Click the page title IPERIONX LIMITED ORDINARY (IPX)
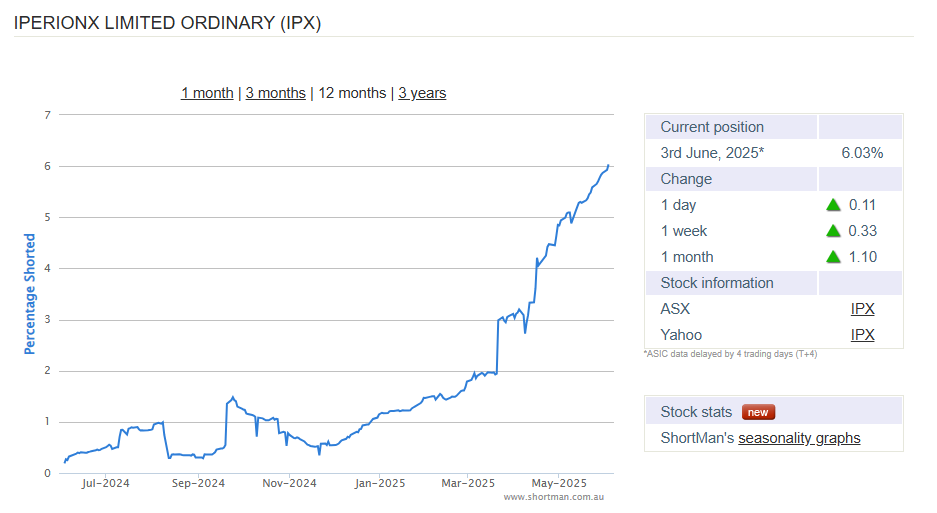Image resolution: width=937 pixels, height=513 pixels. [x=167, y=23]
